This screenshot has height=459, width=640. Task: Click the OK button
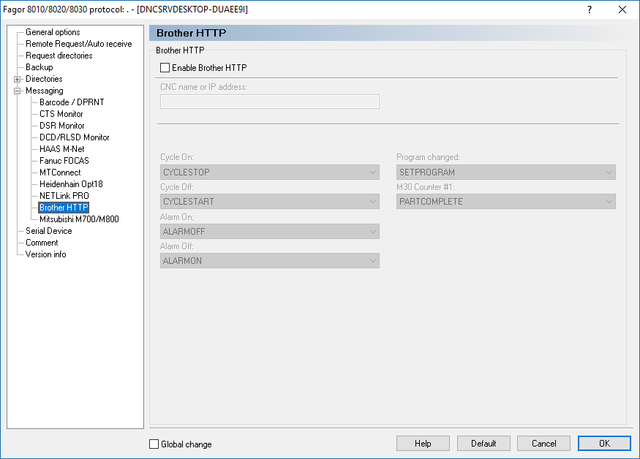[x=604, y=443]
